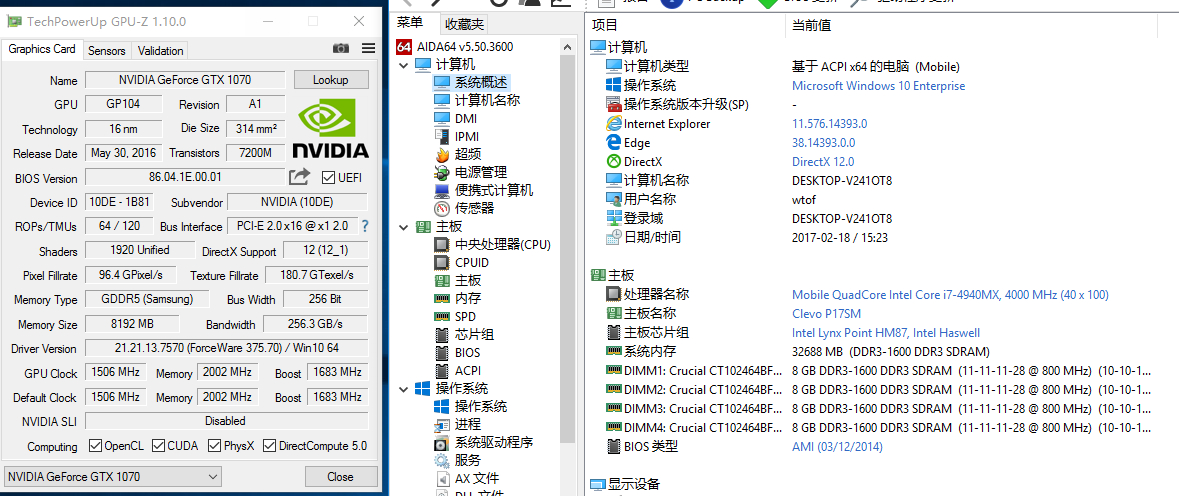Click the GPU-Z screenshot camera icon
Screen dimensions: 1179x496
[341, 48]
